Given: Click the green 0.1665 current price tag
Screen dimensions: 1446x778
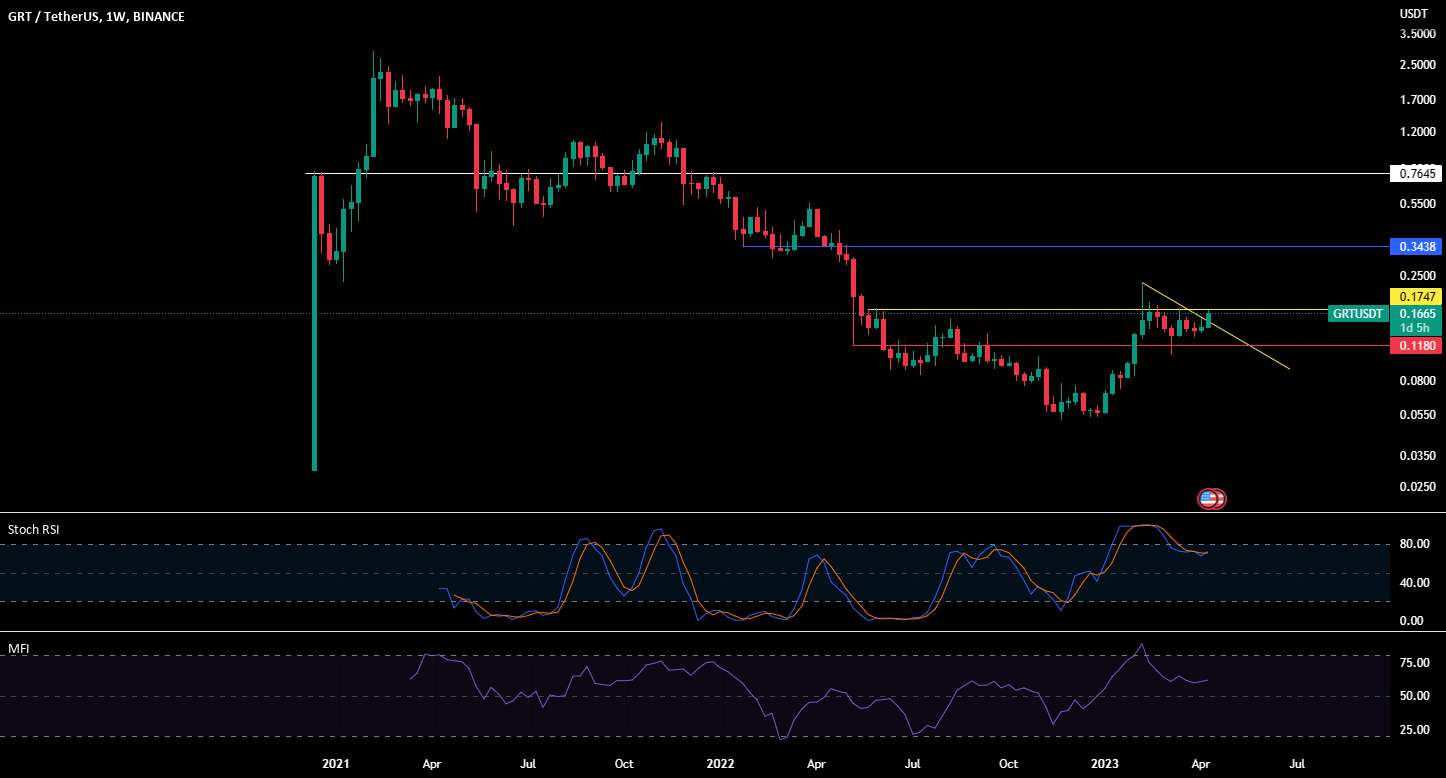Looking at the screenshot, I should (x=1415, y=313).
